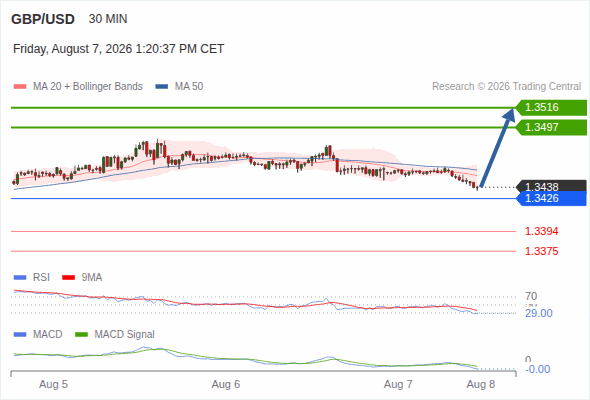The height and width of the screenshot is (400, 590).
Task: Click the MACD Signal green legend swatch
Action: [81, 335]
